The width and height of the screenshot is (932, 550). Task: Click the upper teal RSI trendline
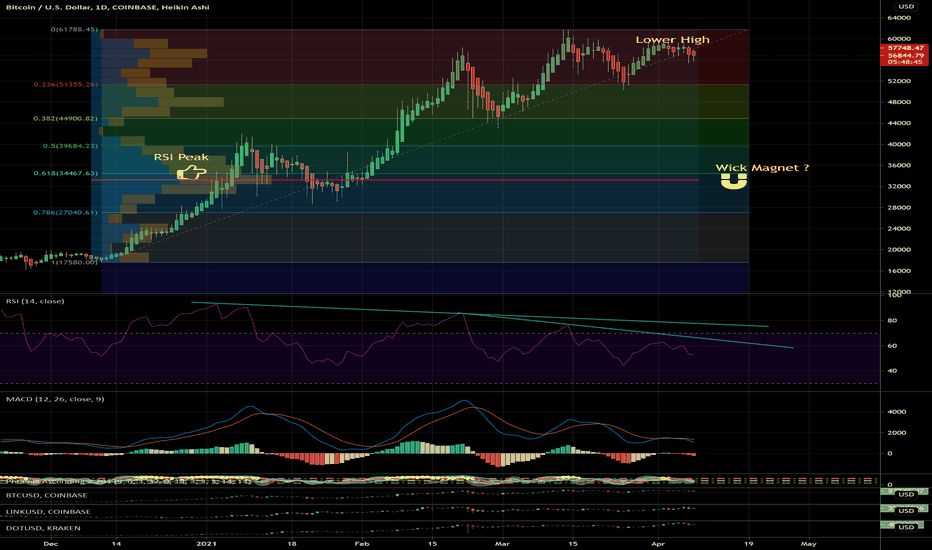coord(480,314)
